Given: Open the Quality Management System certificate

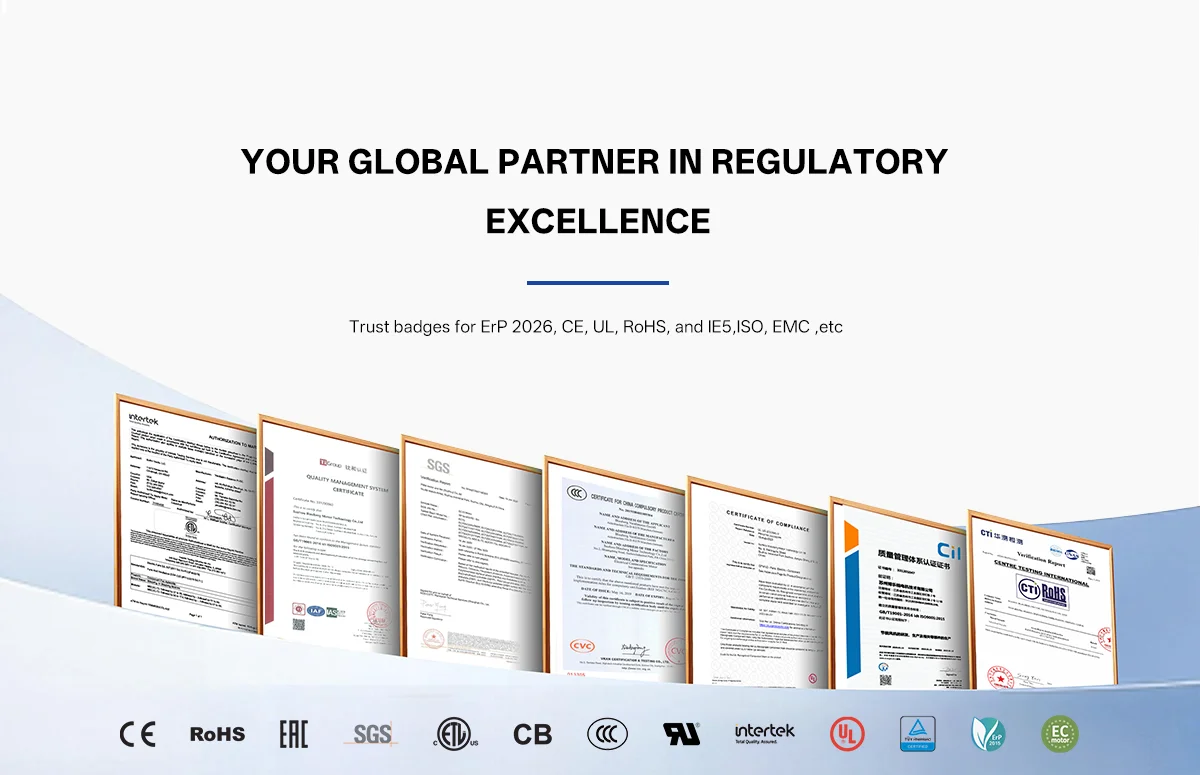Looking at the screenshot, I should coord(330,534).
